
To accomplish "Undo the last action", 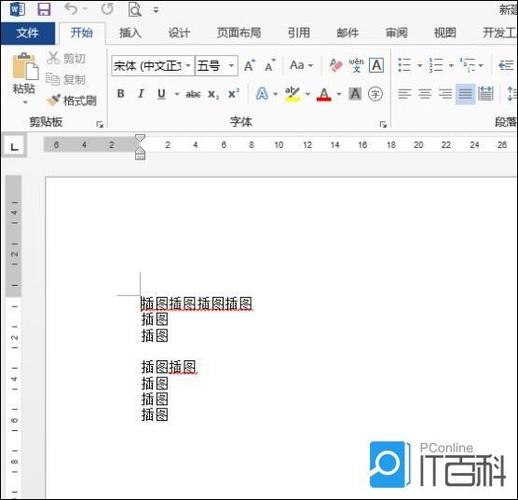I will [71, 9].
